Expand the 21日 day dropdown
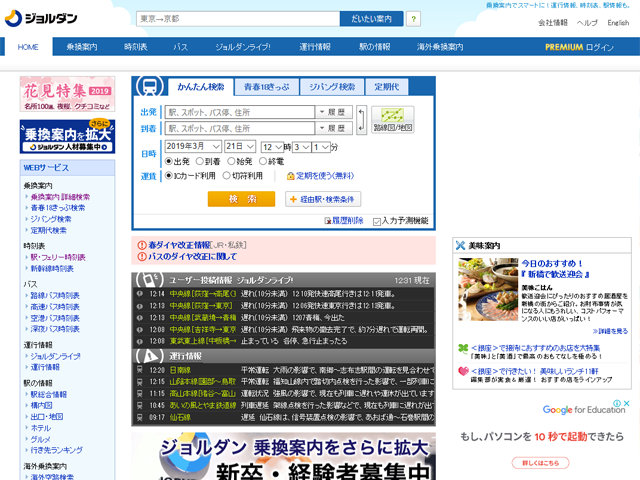This screenshot has height=480, width=640. click(241, 146)
